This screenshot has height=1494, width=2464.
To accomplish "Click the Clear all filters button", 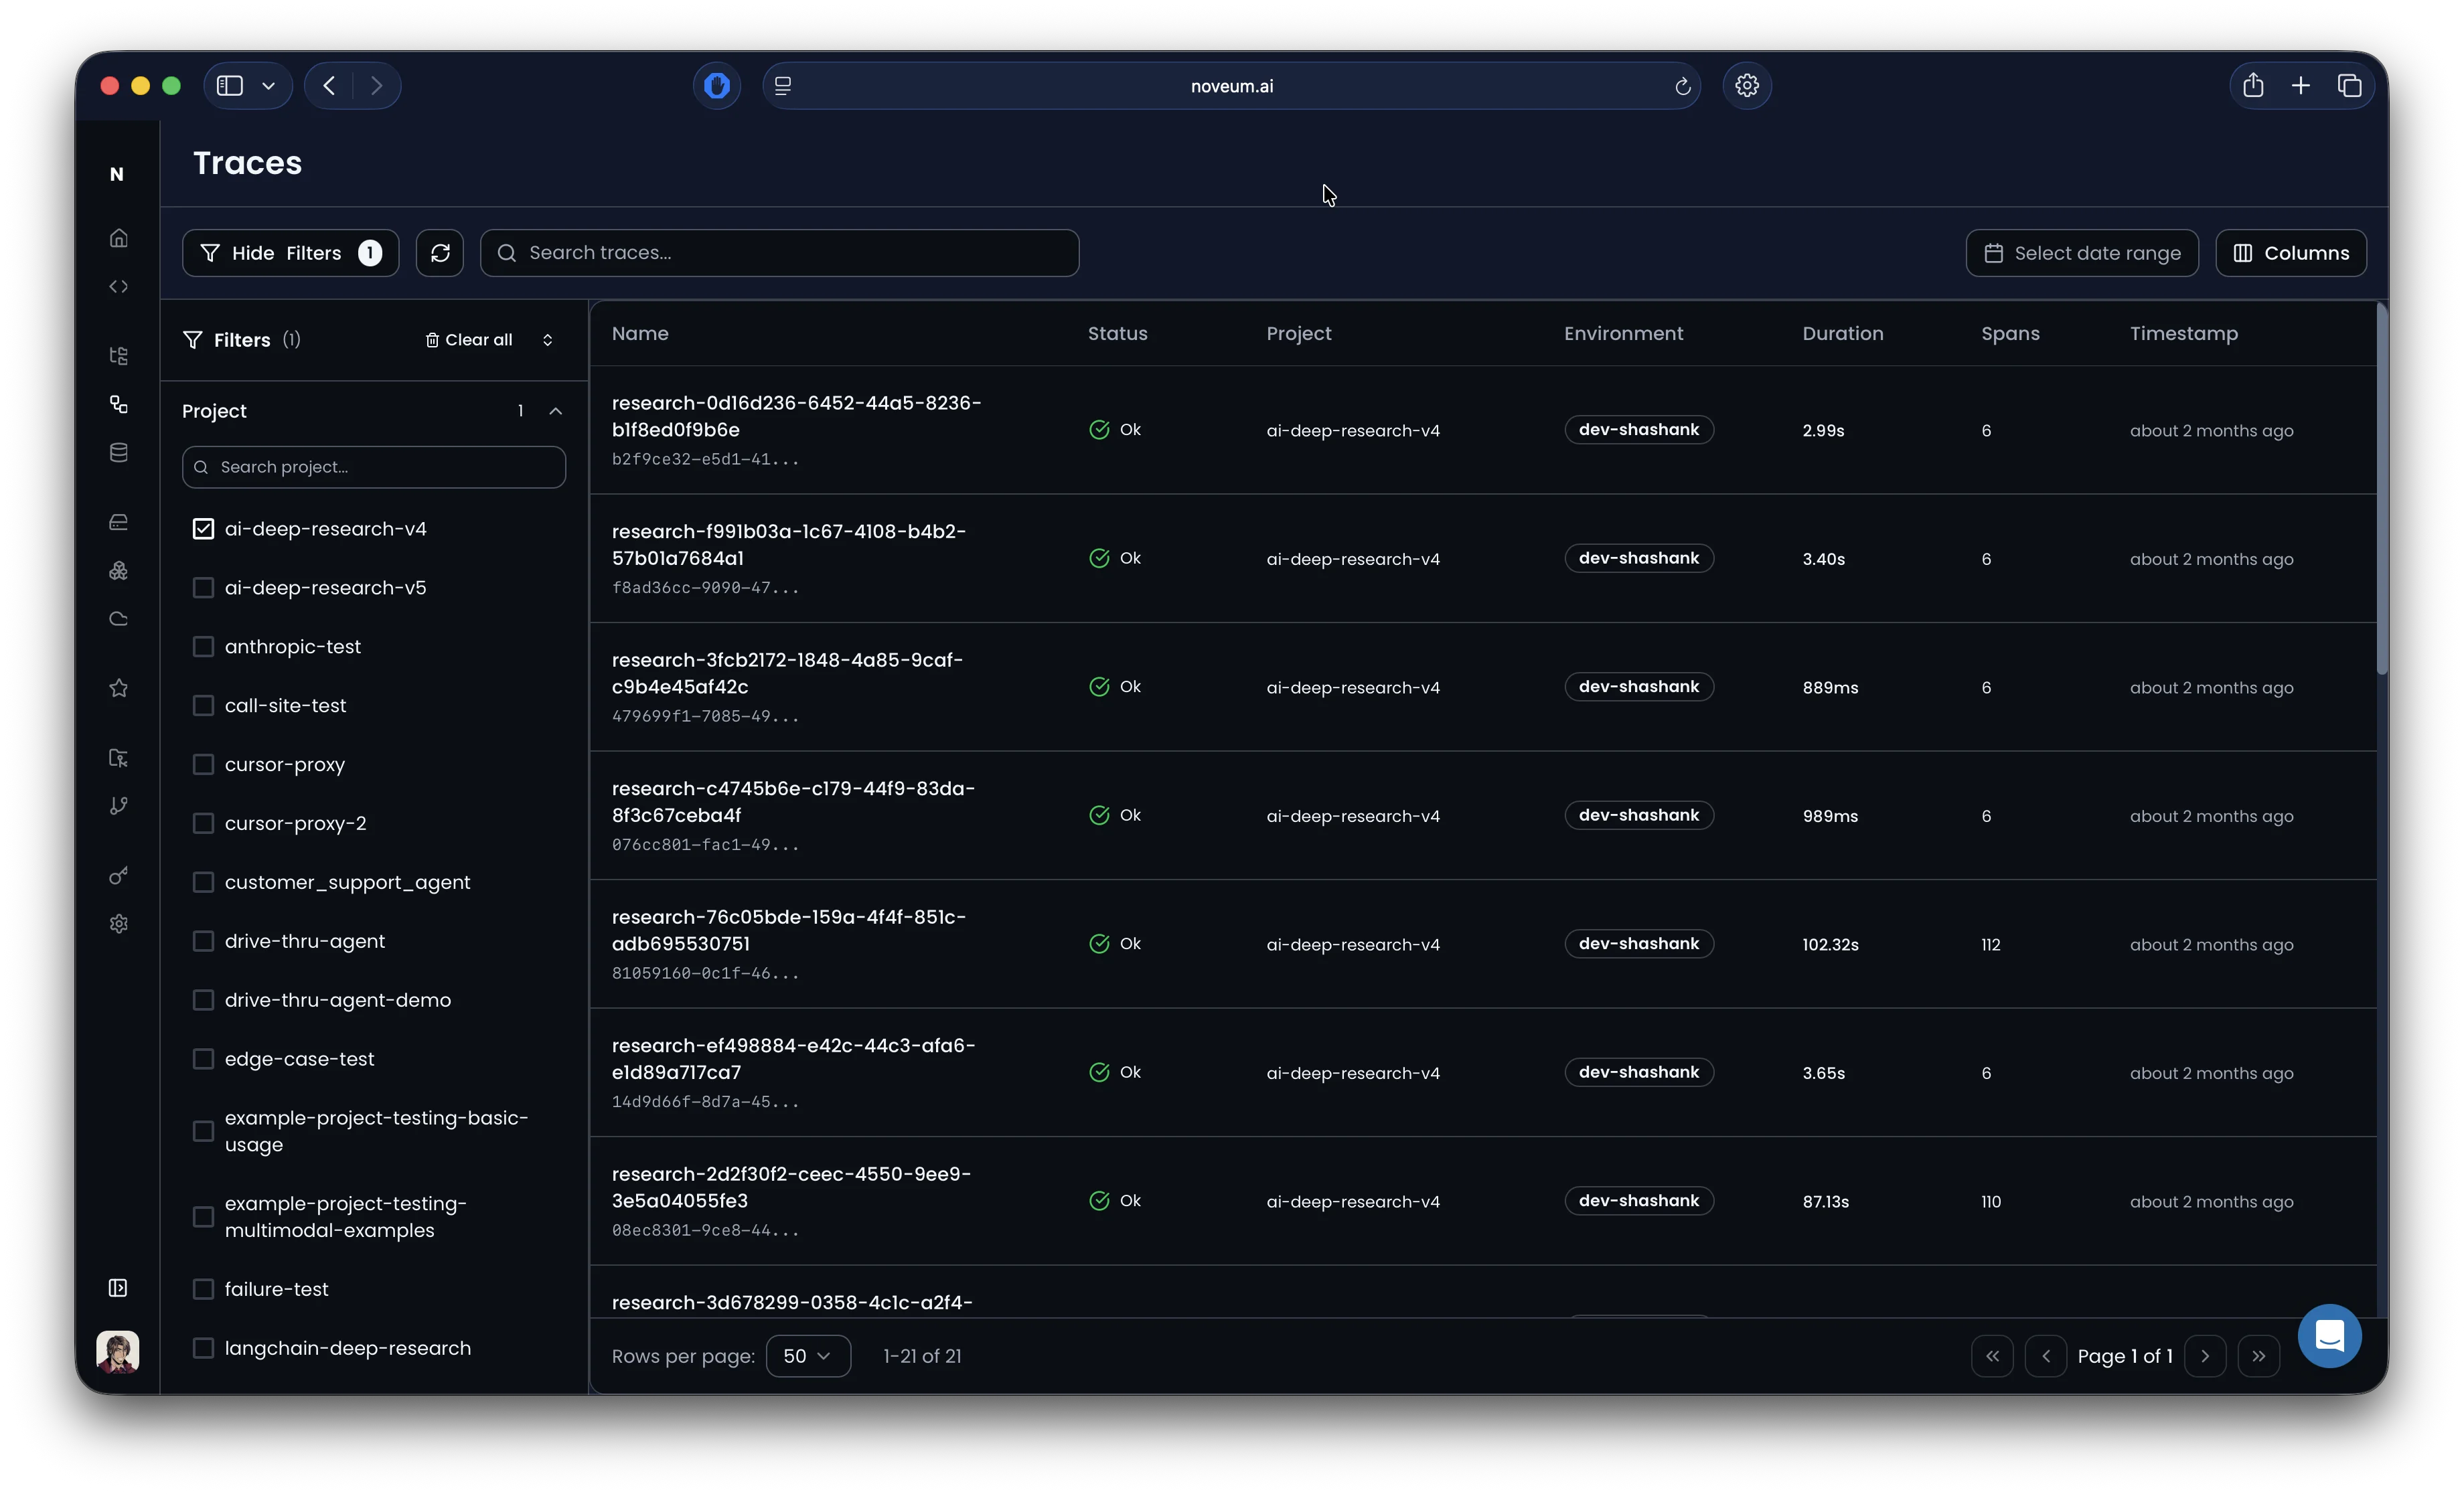I will (469, 340).
